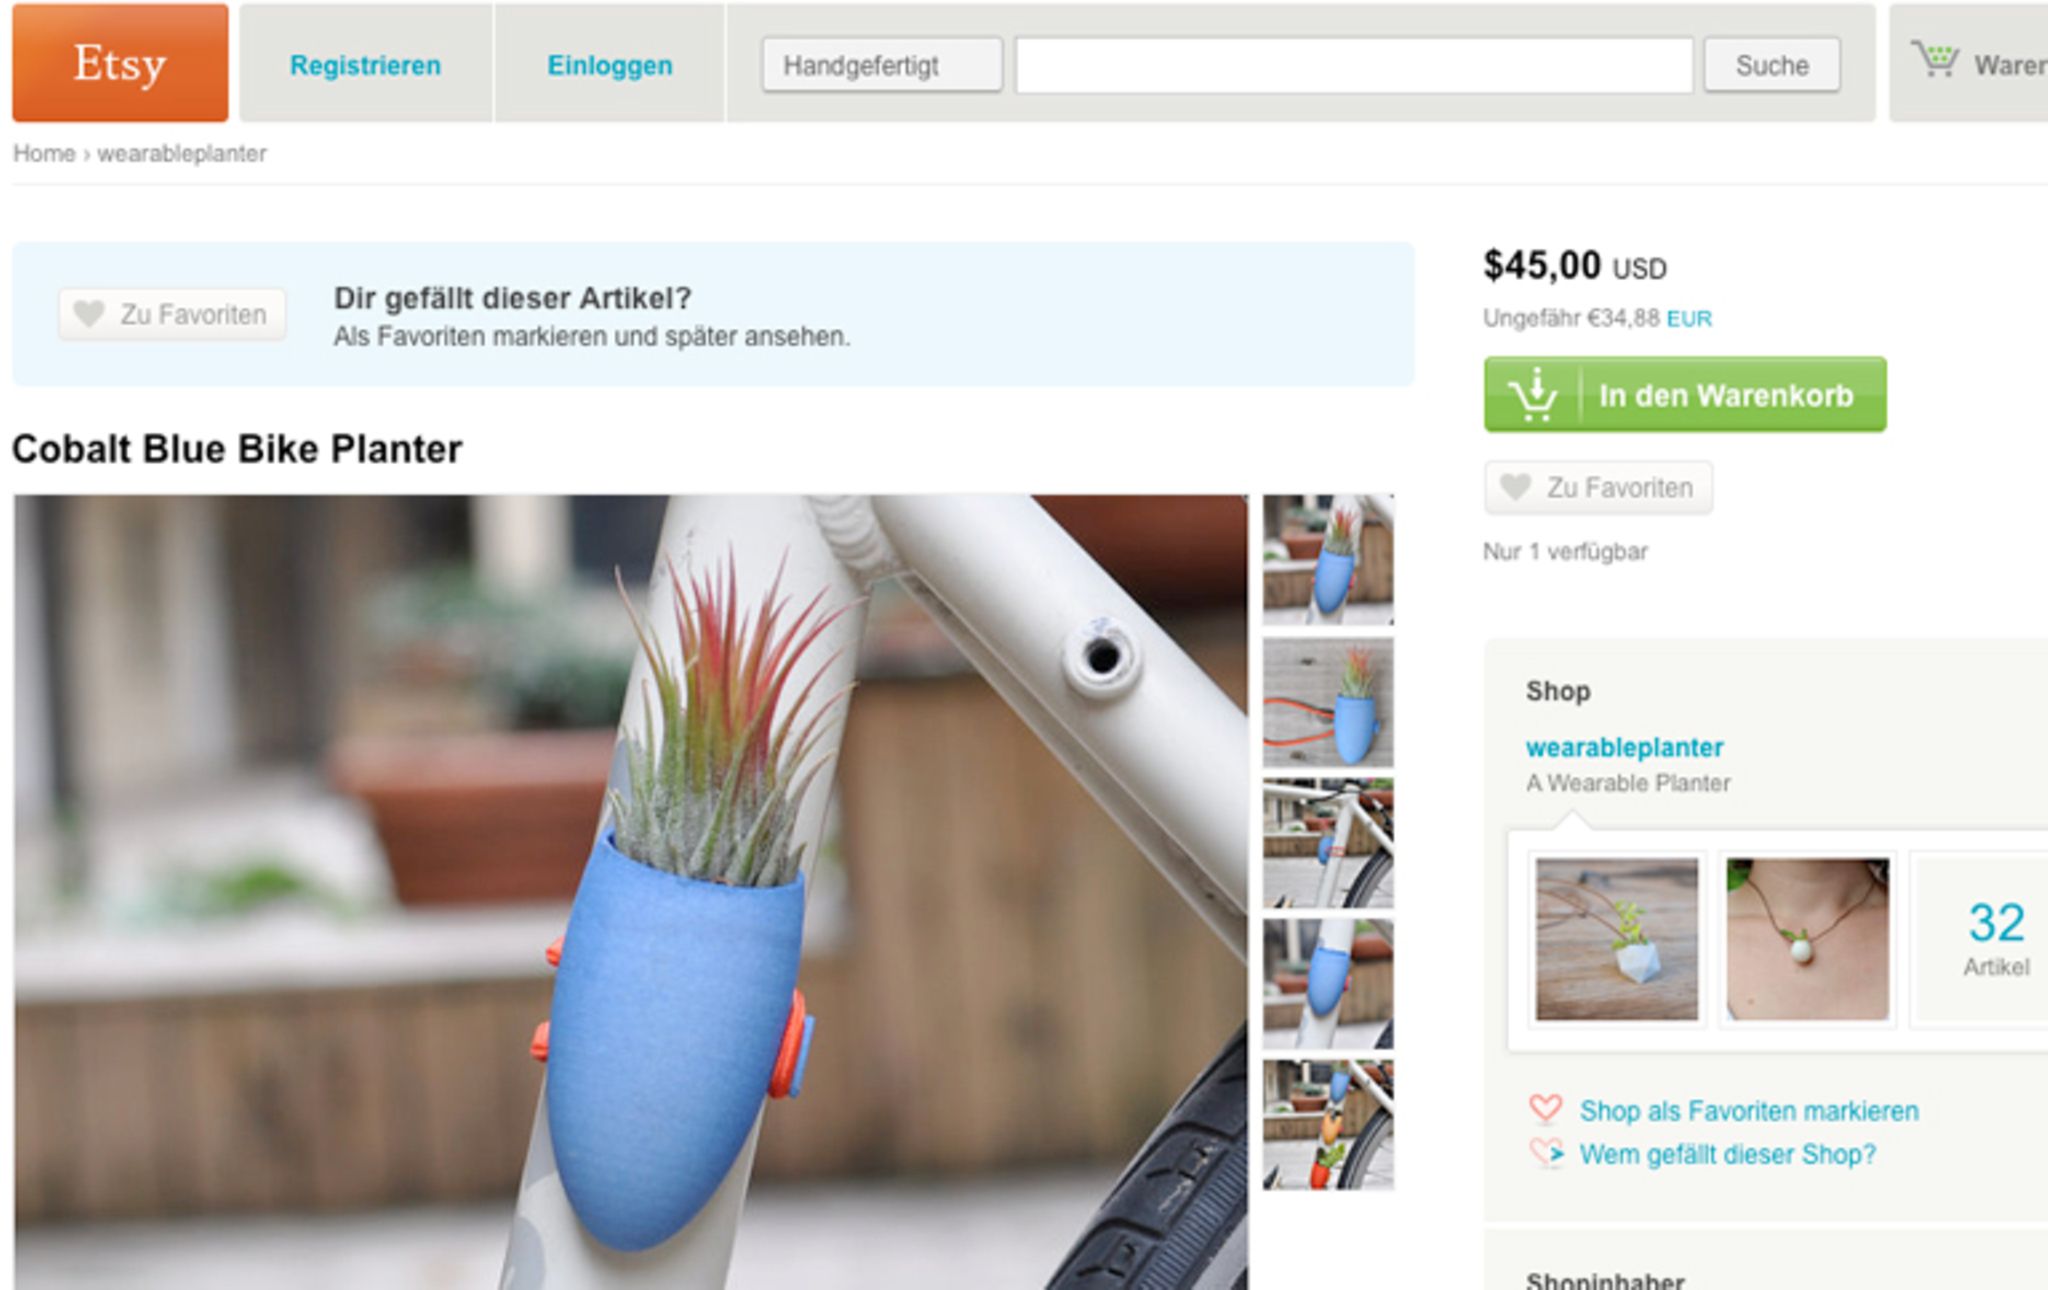Click cart icon on In den Warenkorb button
Screen dimensions: 2048x1290
coord(1533,394)
